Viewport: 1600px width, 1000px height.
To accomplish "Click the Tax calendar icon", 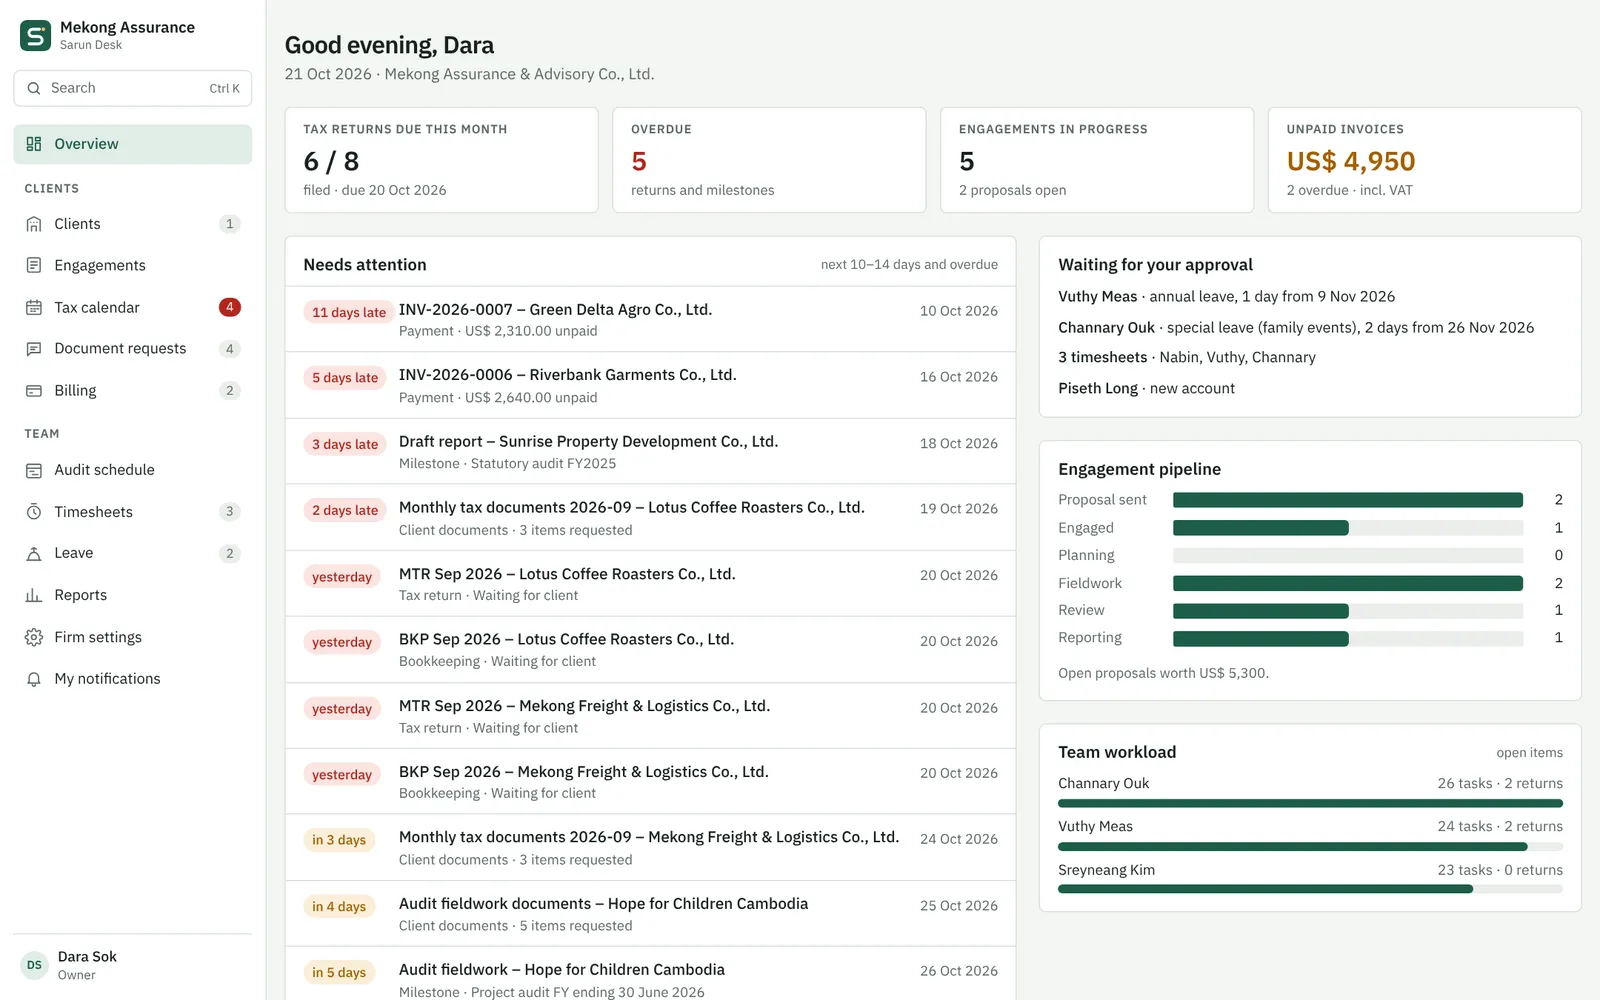I will [x=34, y=307].
